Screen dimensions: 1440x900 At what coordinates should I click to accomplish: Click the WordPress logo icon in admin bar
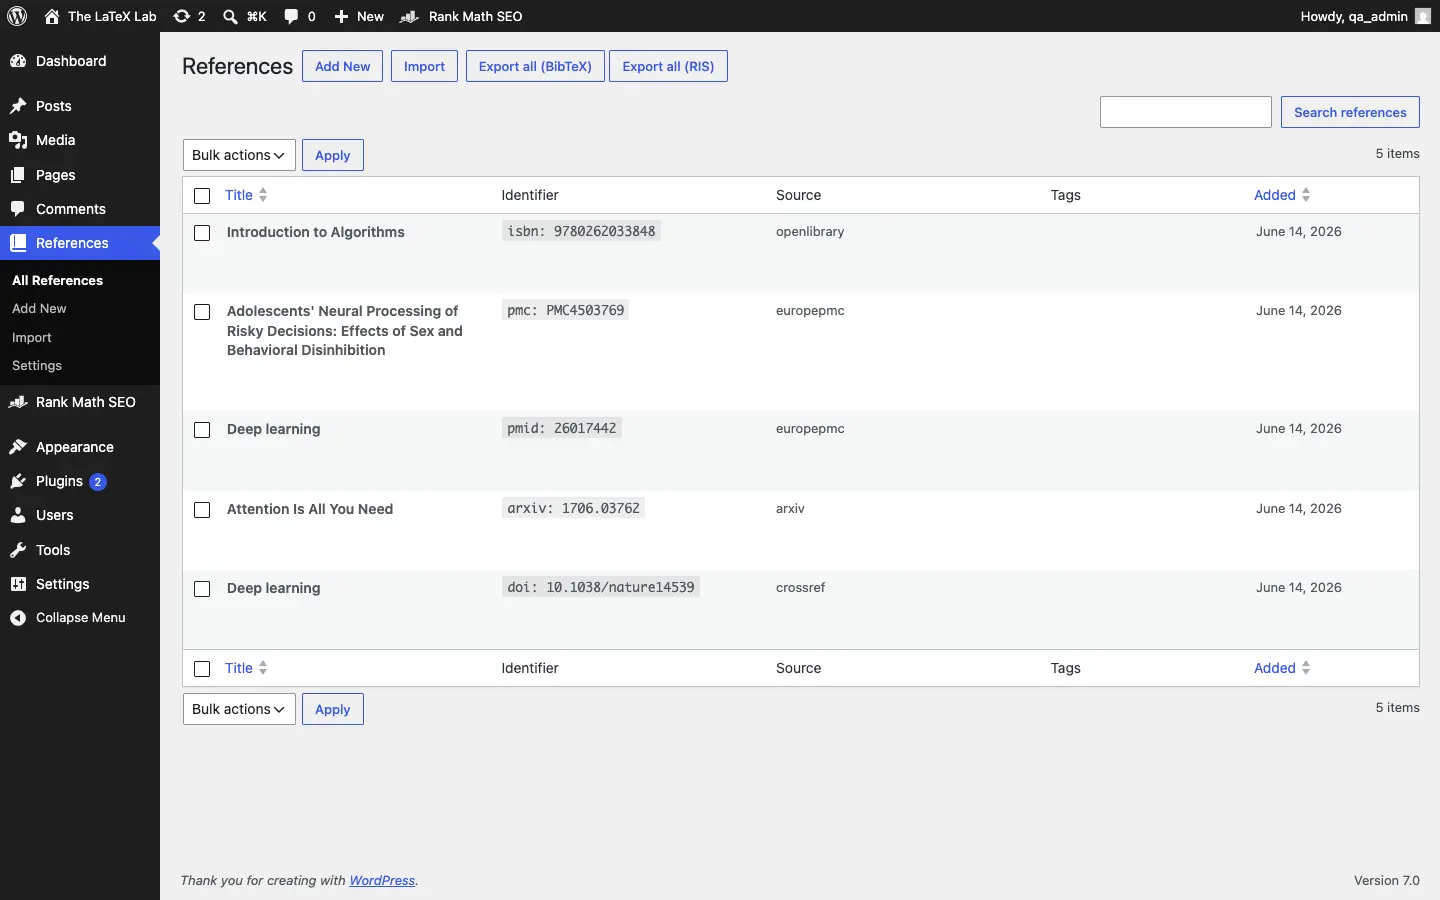pos(17,16)
